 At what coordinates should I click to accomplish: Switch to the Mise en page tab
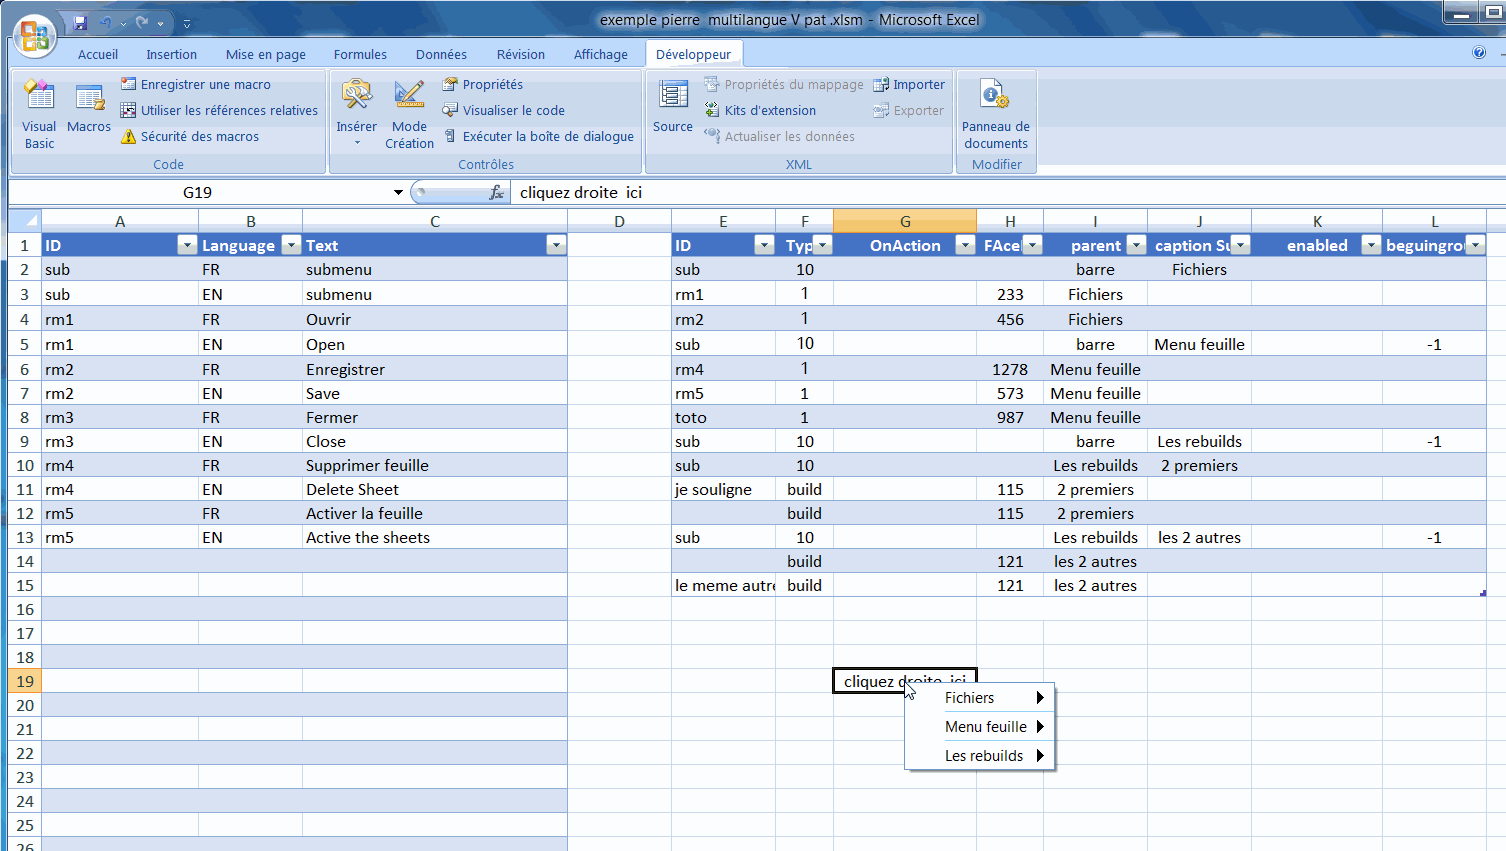tap(266, 54)
